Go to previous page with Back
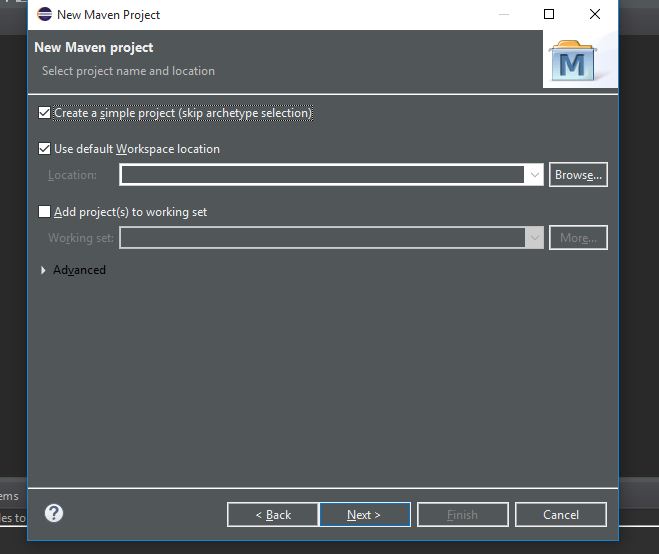 click(x=273, y=514)
